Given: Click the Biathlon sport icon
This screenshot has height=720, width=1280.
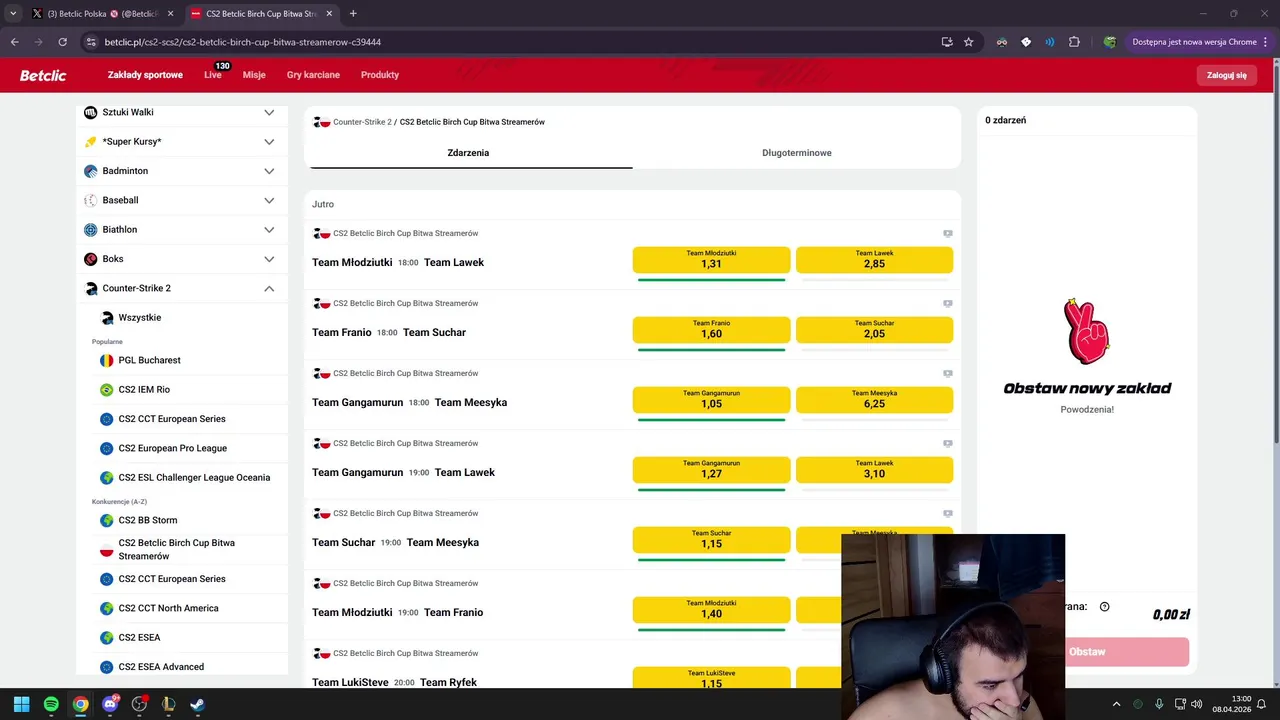Looking at the screenshot, I should click(91, 230).
